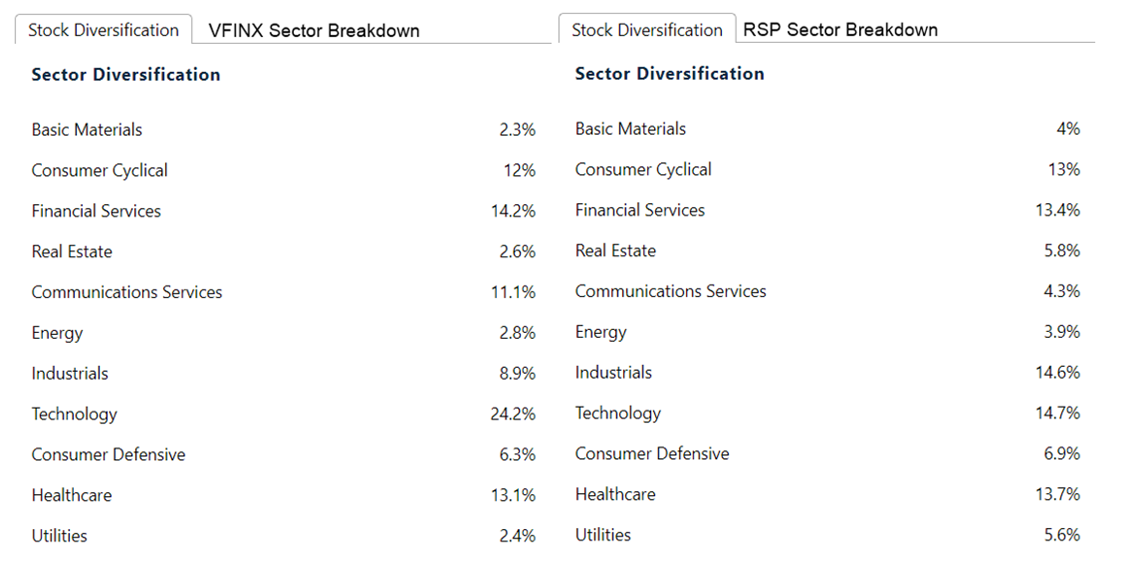1147x581 pixels.
Task: Select right Sector Diversification heading
Action: coord(669,74)
